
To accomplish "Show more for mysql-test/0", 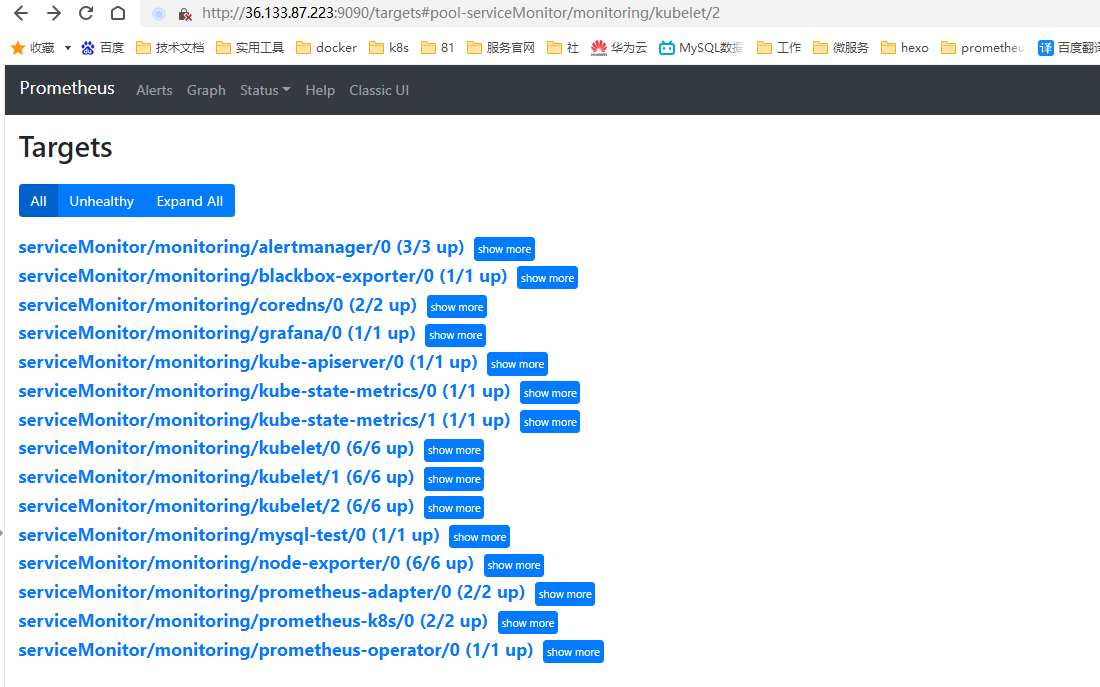I will pos(479,537).
